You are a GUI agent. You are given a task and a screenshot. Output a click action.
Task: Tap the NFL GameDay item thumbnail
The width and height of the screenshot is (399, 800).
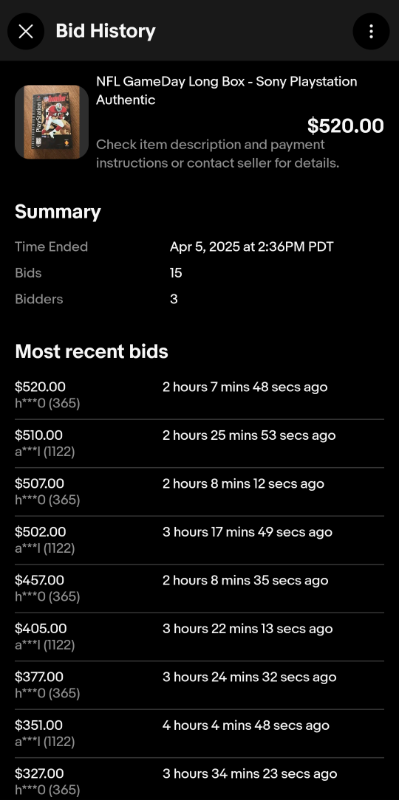52,122
